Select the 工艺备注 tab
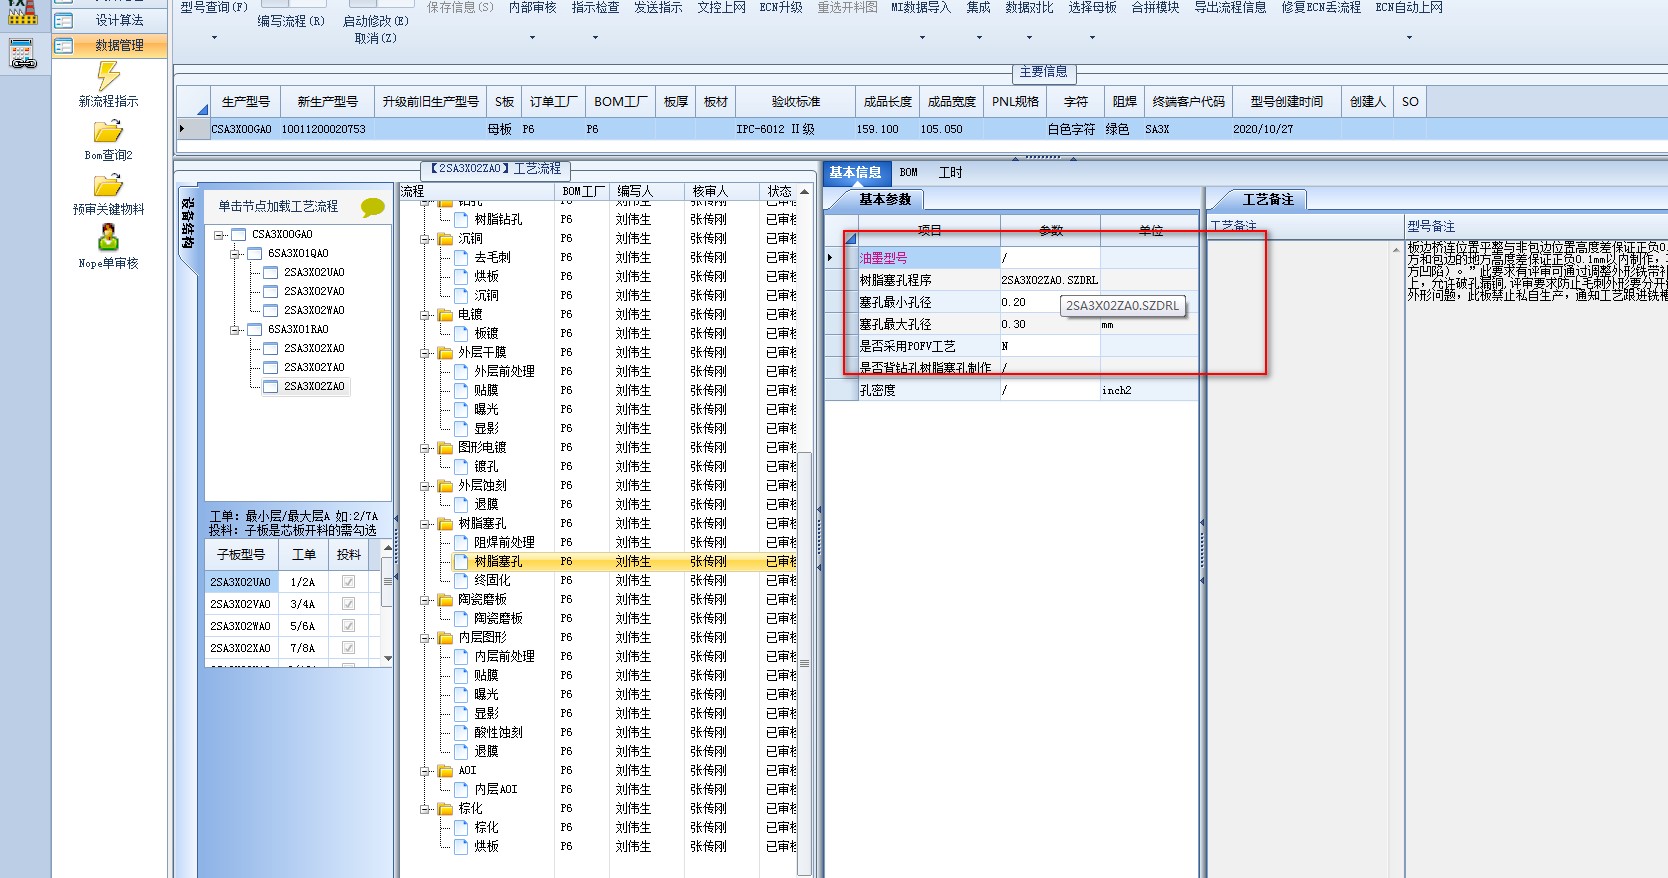 1268,199
